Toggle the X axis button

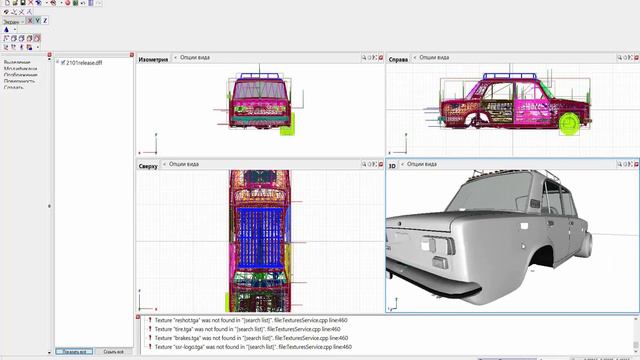click(29, 20)
